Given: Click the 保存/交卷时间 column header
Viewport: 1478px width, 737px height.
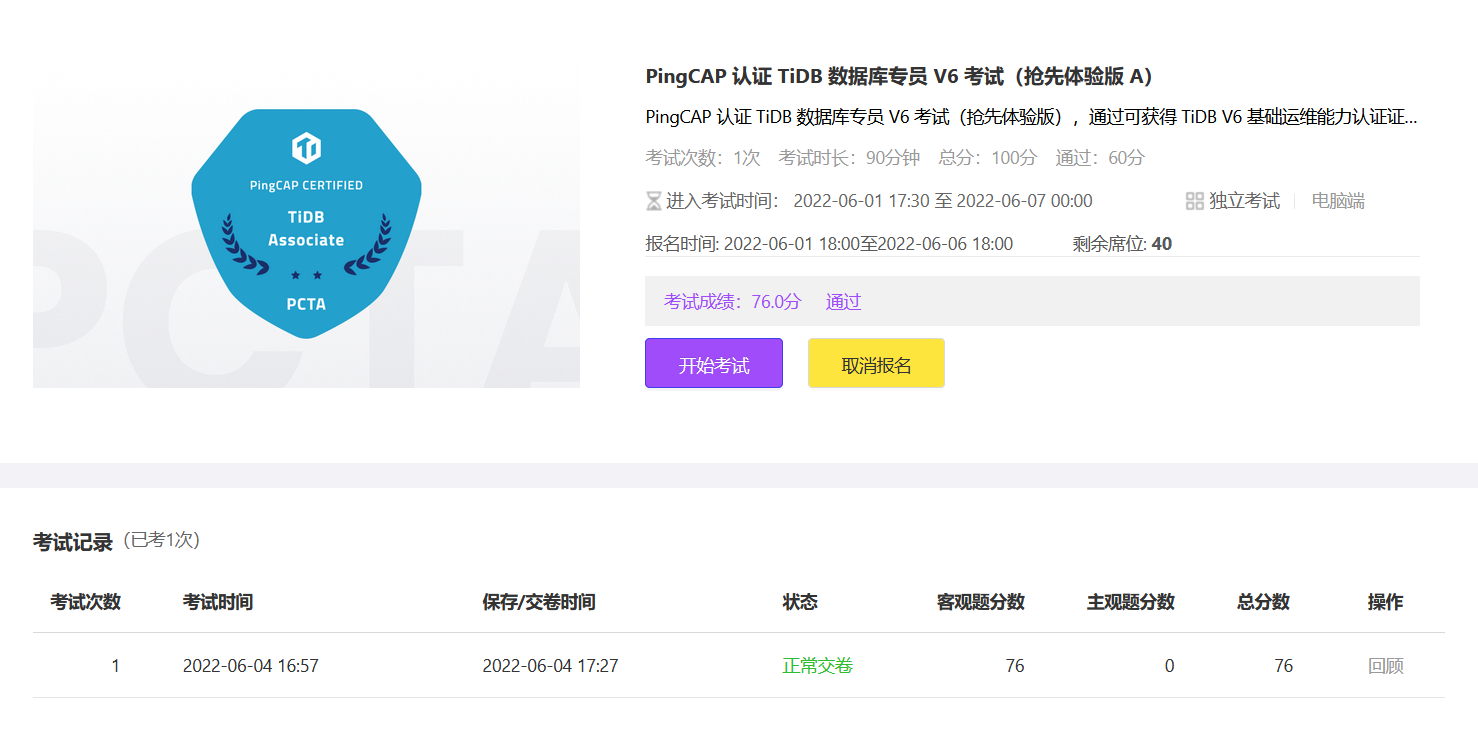Looking at the screenshot, I should tap(539, 602).
